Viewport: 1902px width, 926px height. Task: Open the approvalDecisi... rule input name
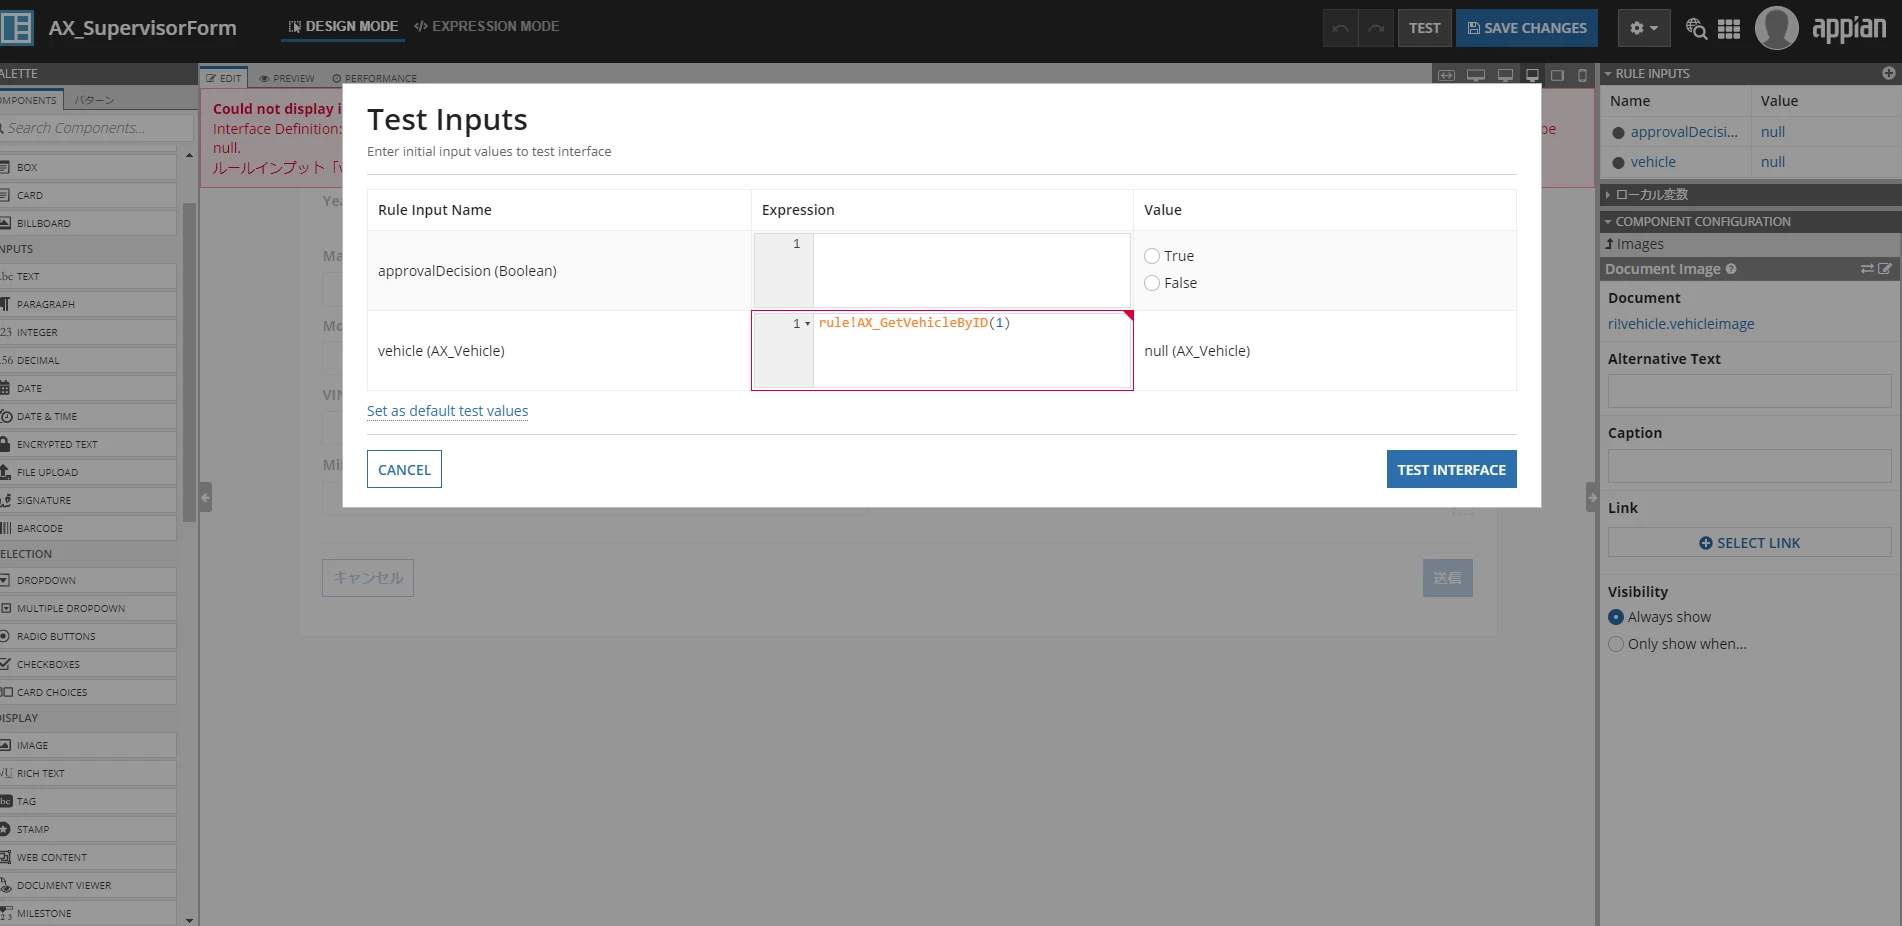(1684, 132)
